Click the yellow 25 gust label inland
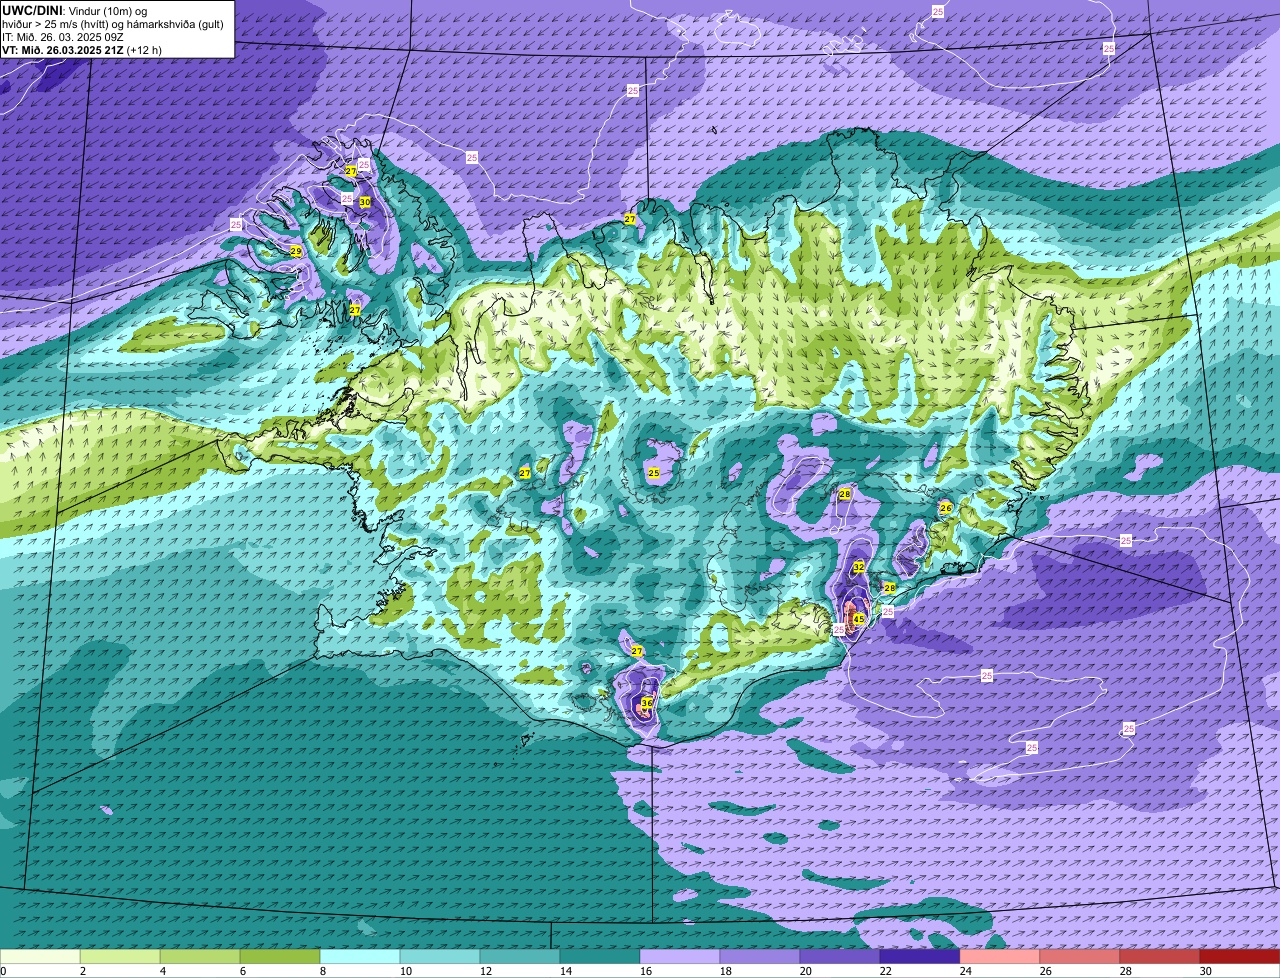The image size is (1280, 978). (654, 473)
